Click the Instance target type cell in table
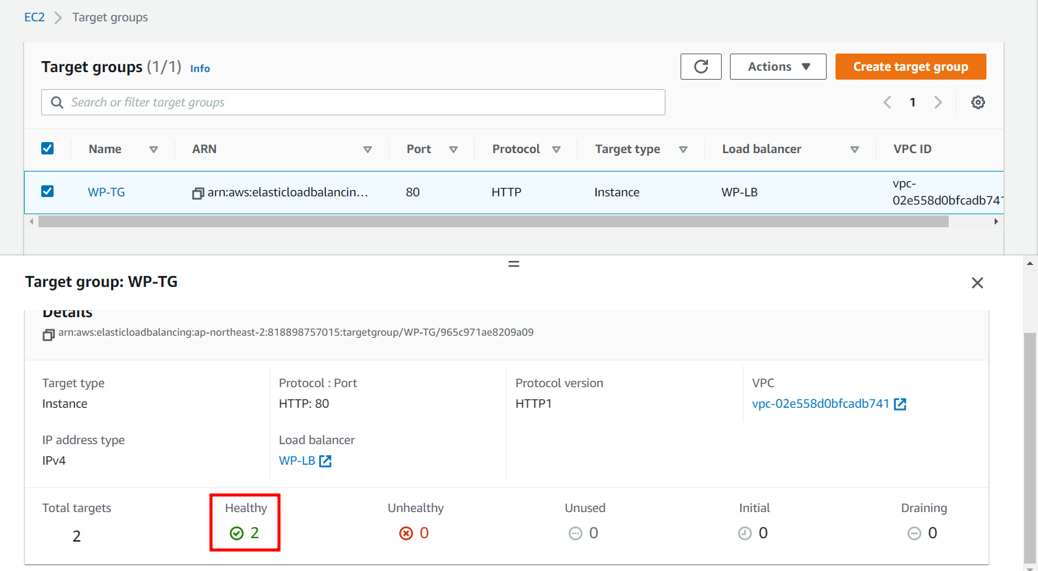The height and width of the screenshot is (571, 1038). pyautogui.click(x=616, y=193)
